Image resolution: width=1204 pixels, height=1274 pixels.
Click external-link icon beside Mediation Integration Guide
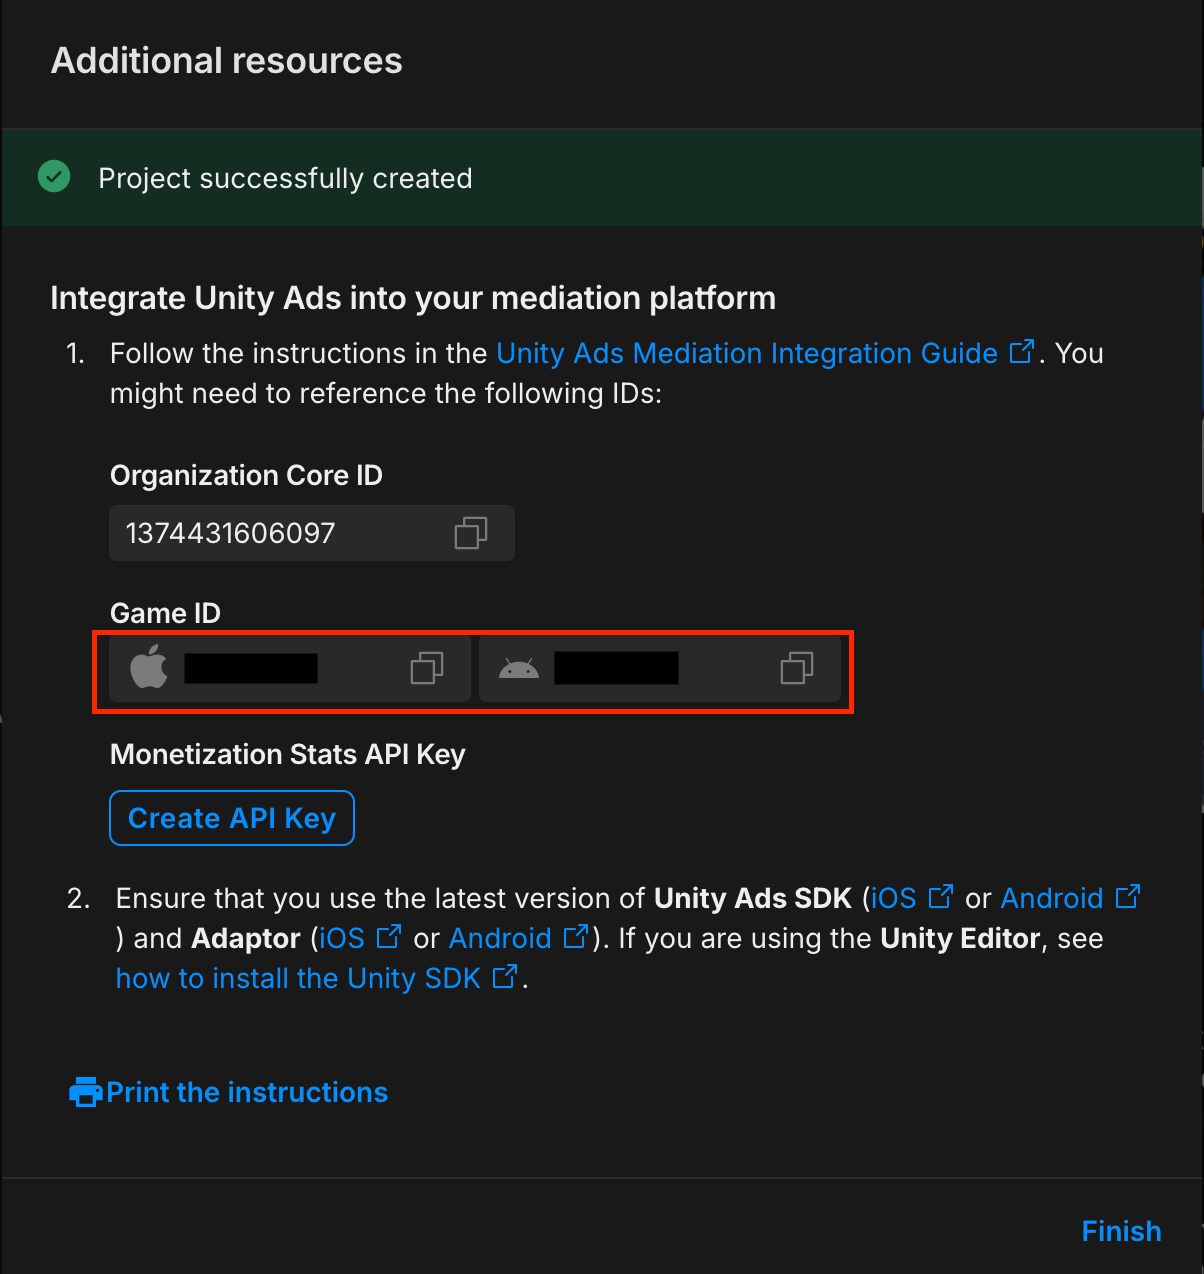click(x=1021, y=352)
